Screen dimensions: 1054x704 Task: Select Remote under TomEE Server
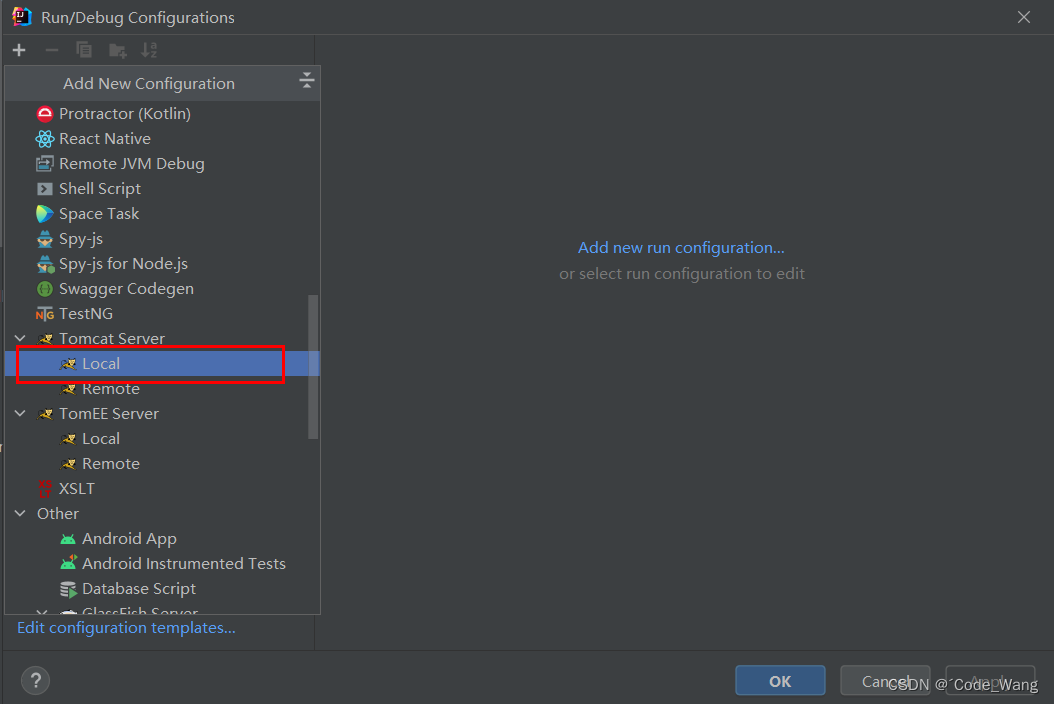coord(162,464)
